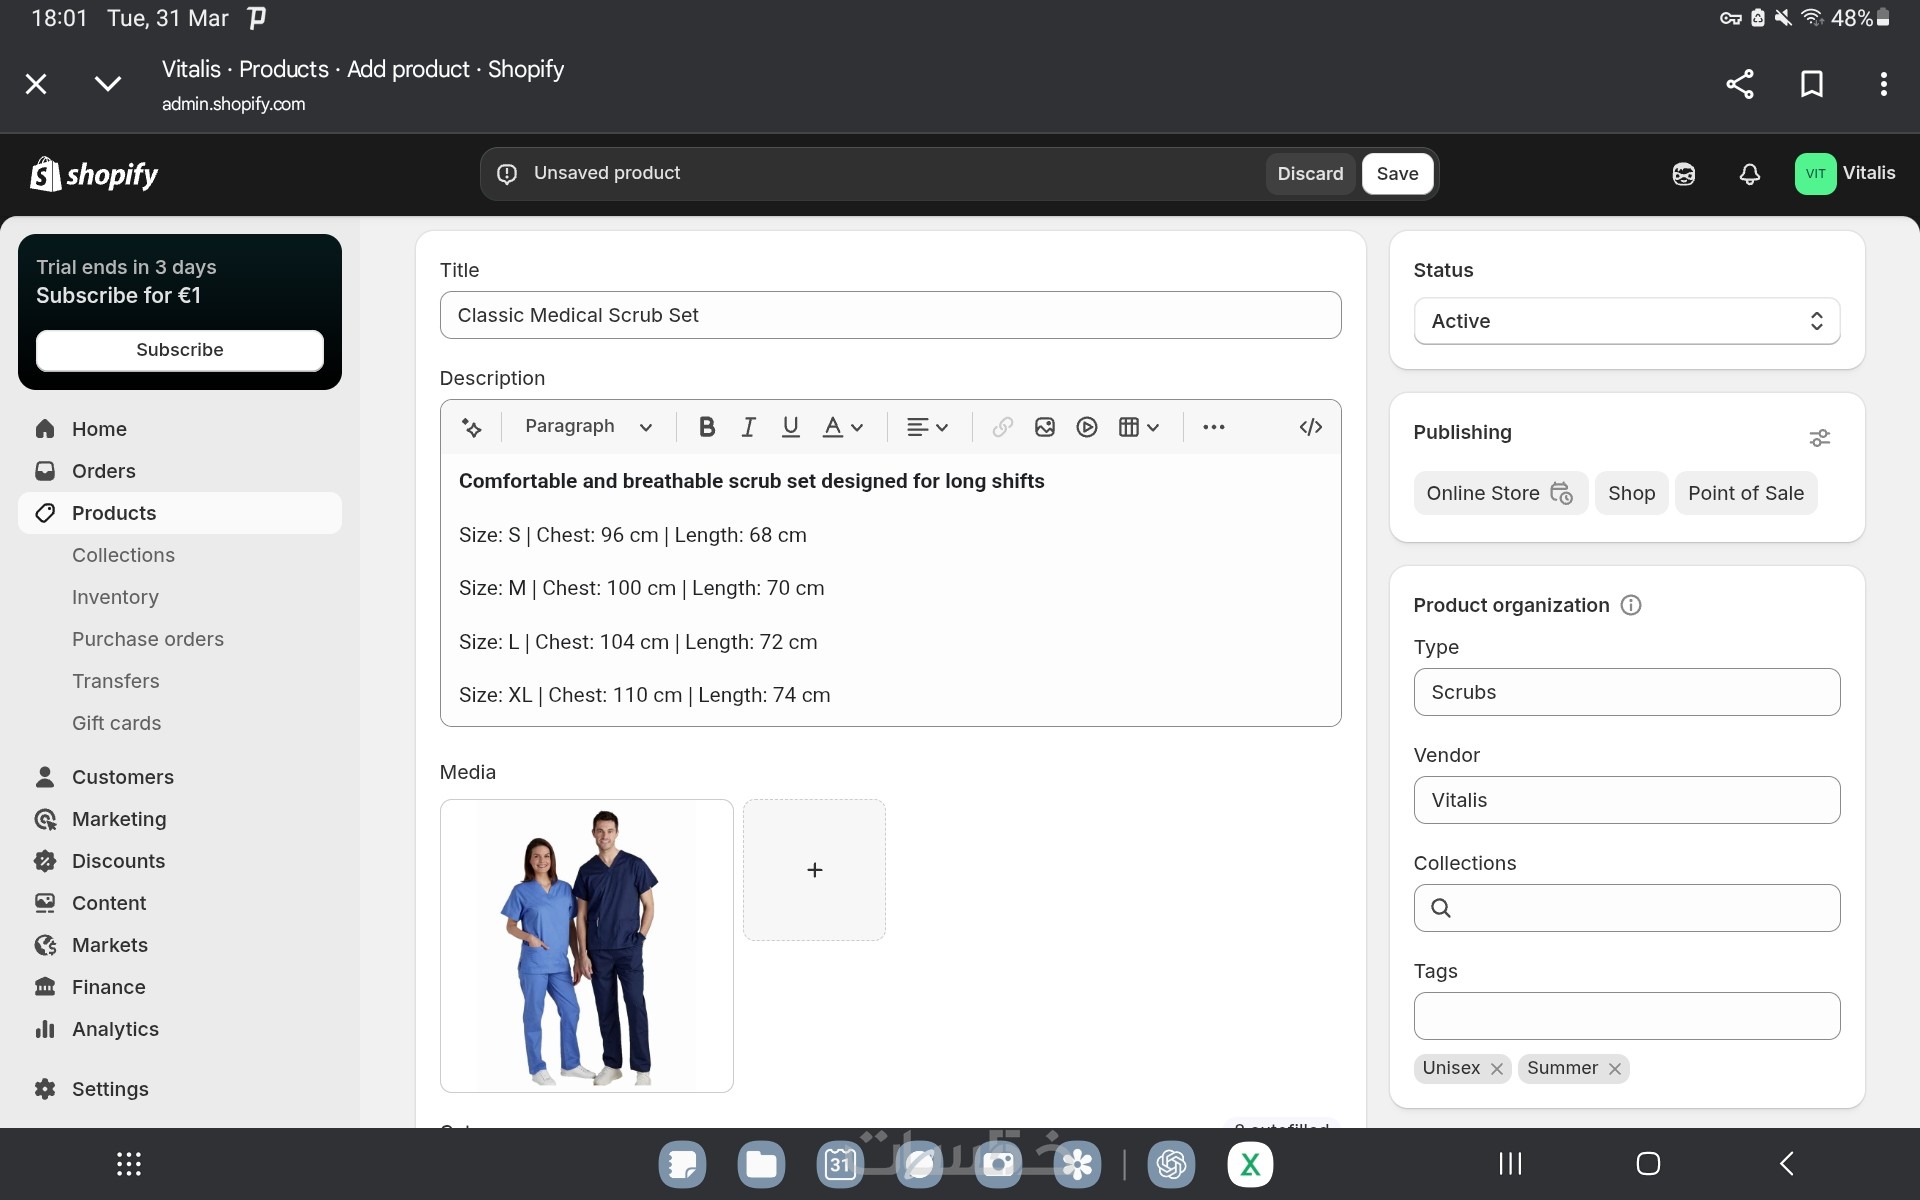This screenshot has height=1200, width=1920.
Task: Toggle underline formatting in description toolbar
Action: pos(790,427)
